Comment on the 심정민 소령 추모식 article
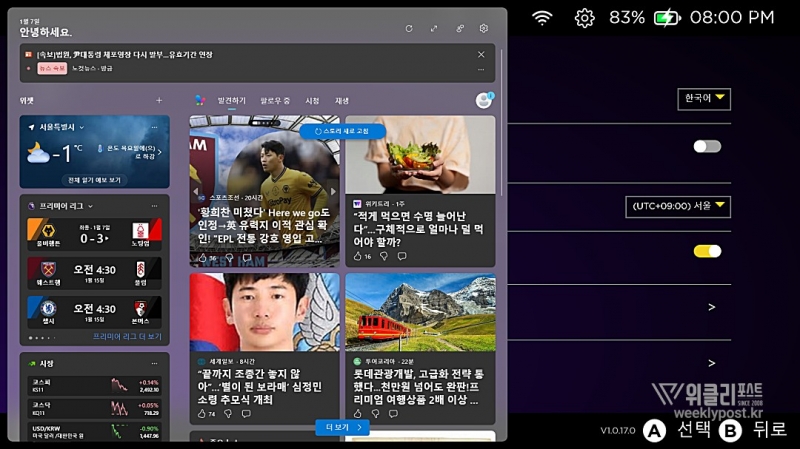 click(x=246, y=414)
